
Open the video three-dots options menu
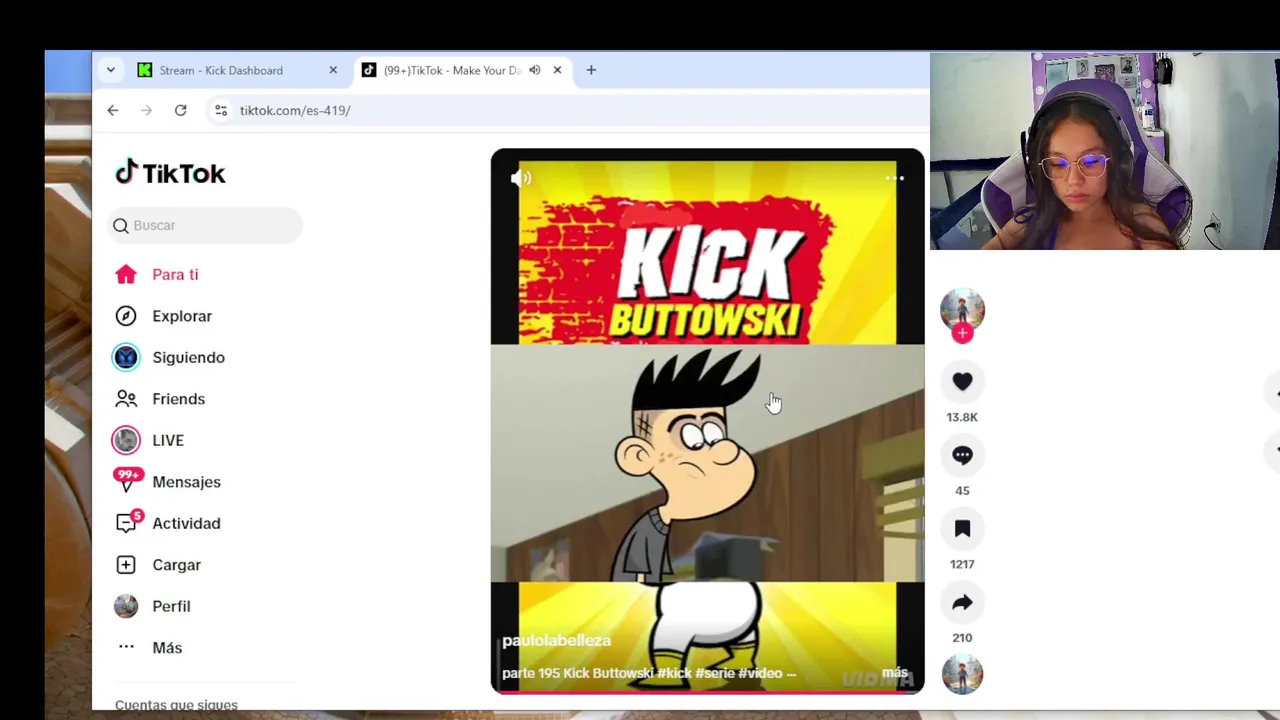(x=895, y=178)
